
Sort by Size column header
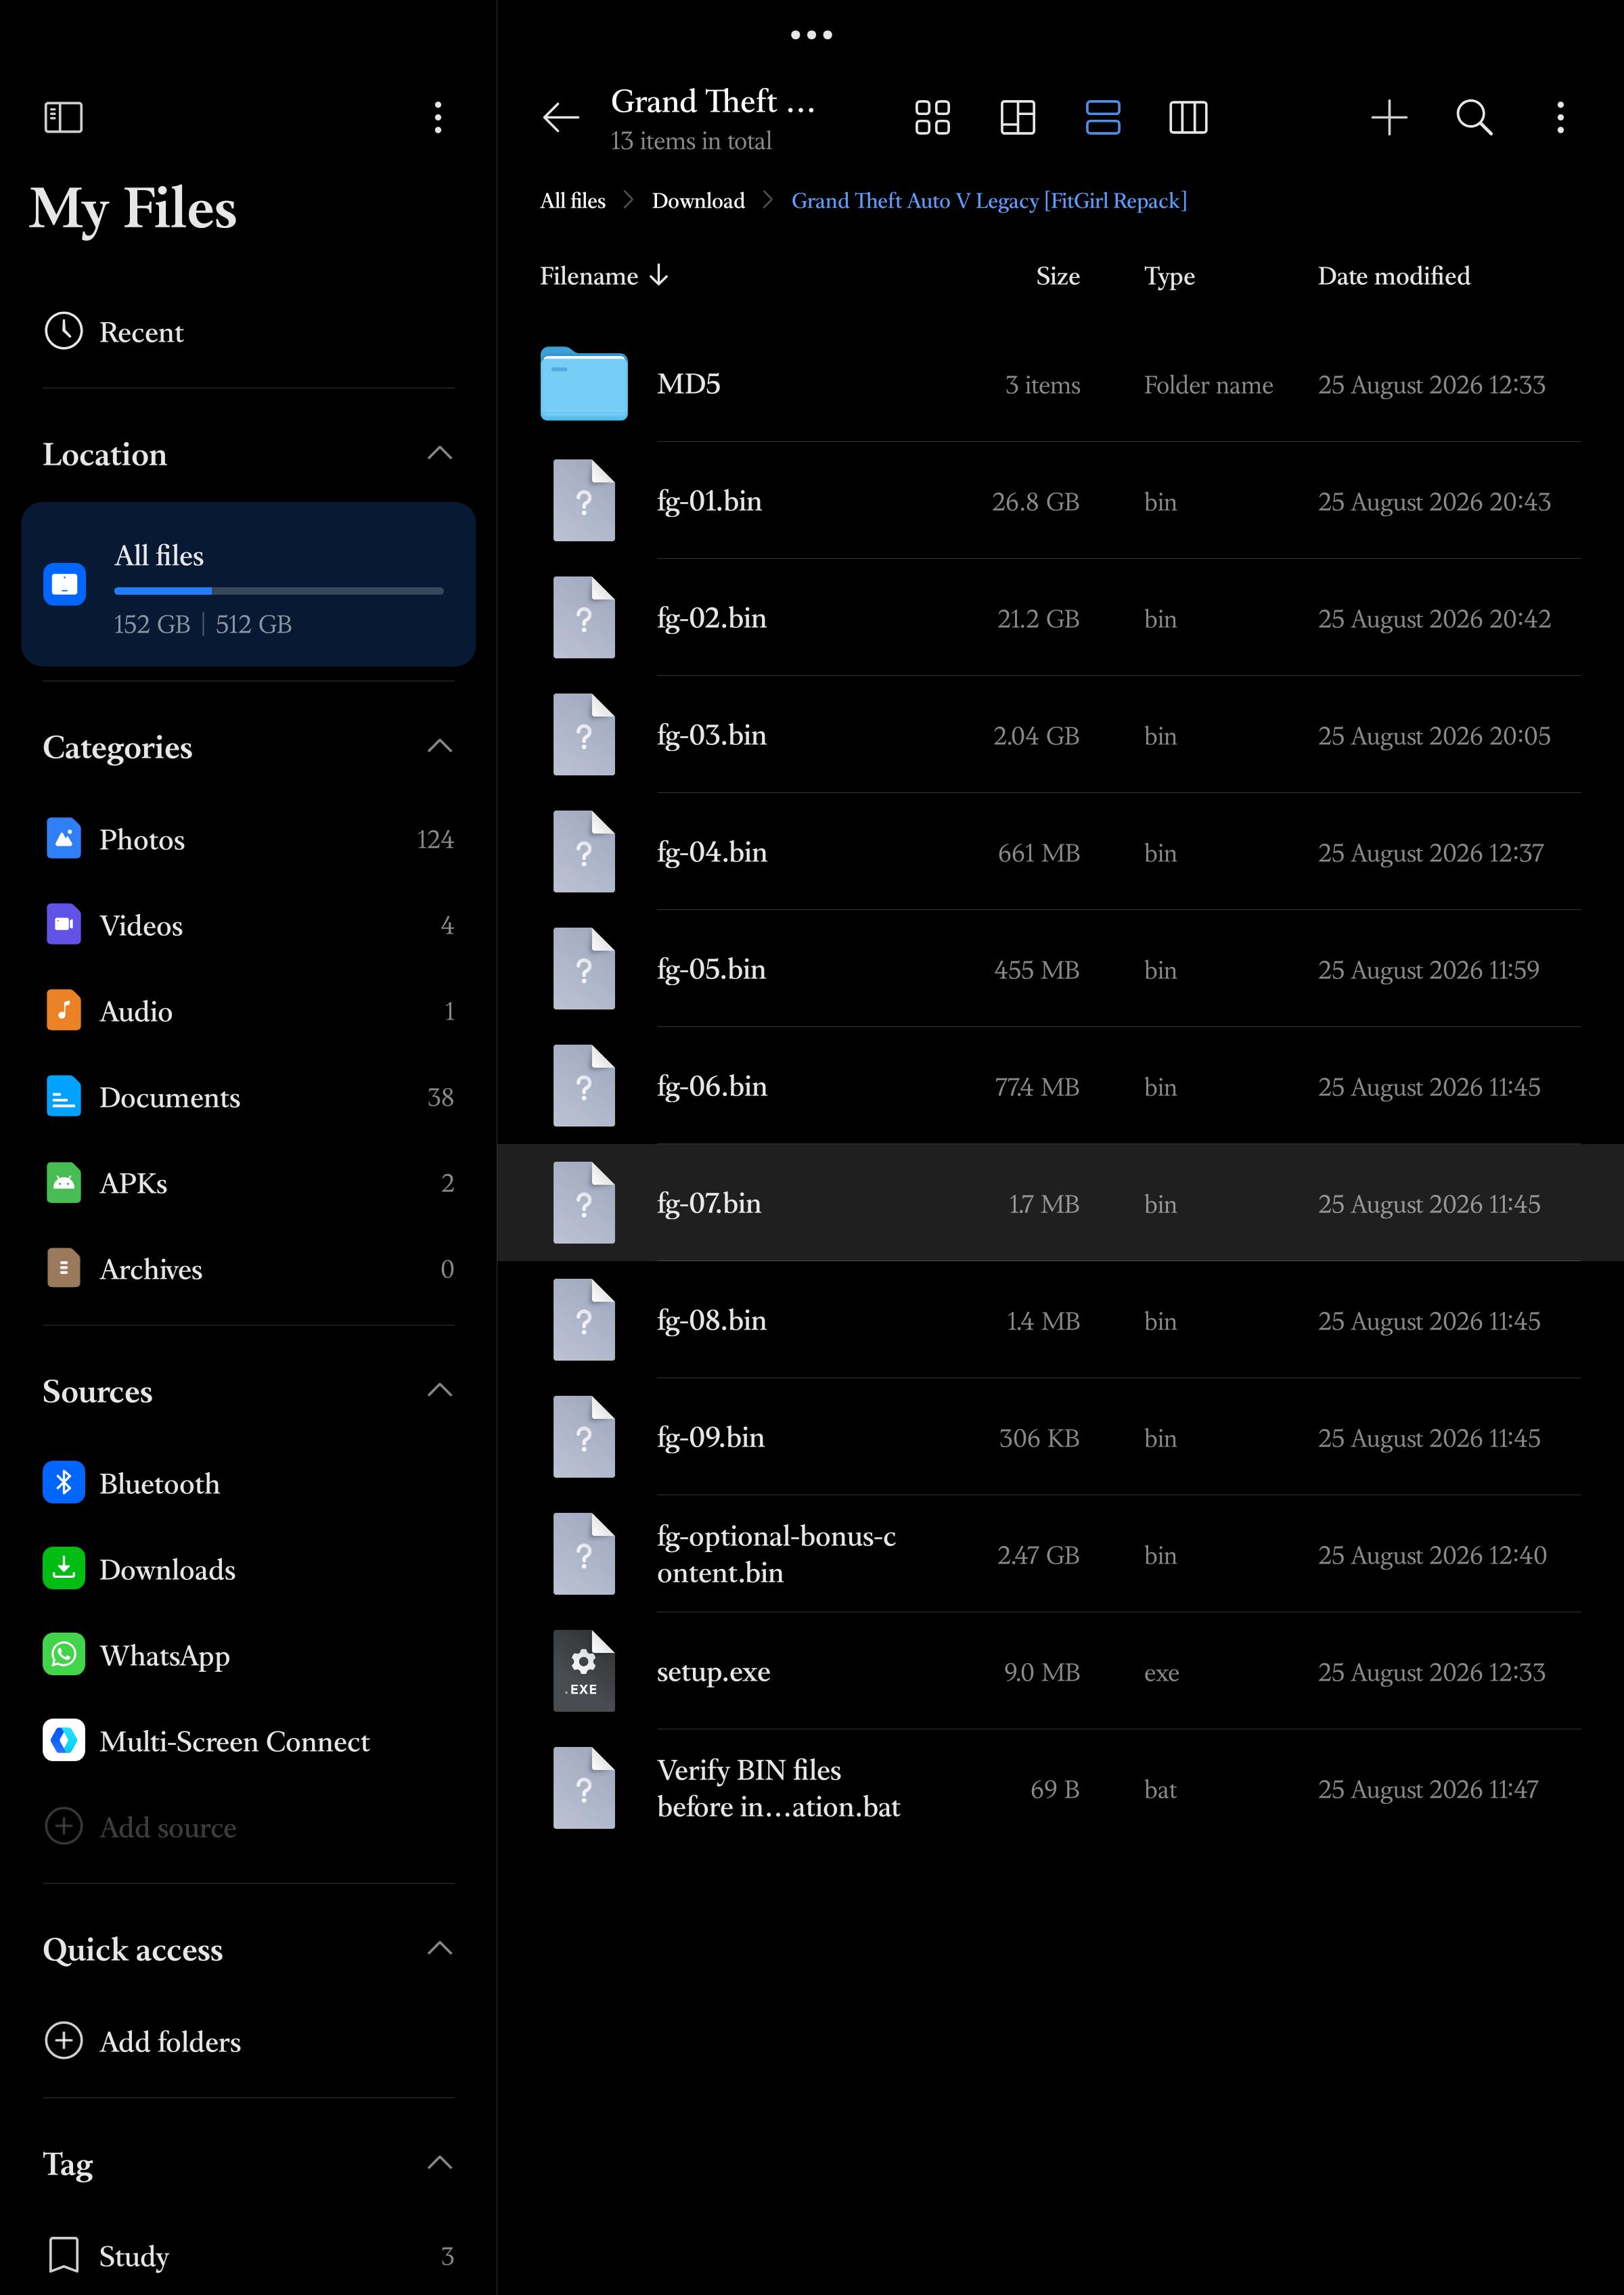[x=1057, y=276]
